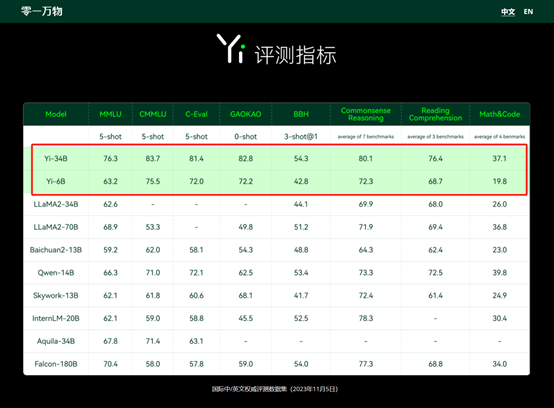Select the Yi-34B model row label
The height and width of the screenshot is (408, 554).
coord(56,159)
